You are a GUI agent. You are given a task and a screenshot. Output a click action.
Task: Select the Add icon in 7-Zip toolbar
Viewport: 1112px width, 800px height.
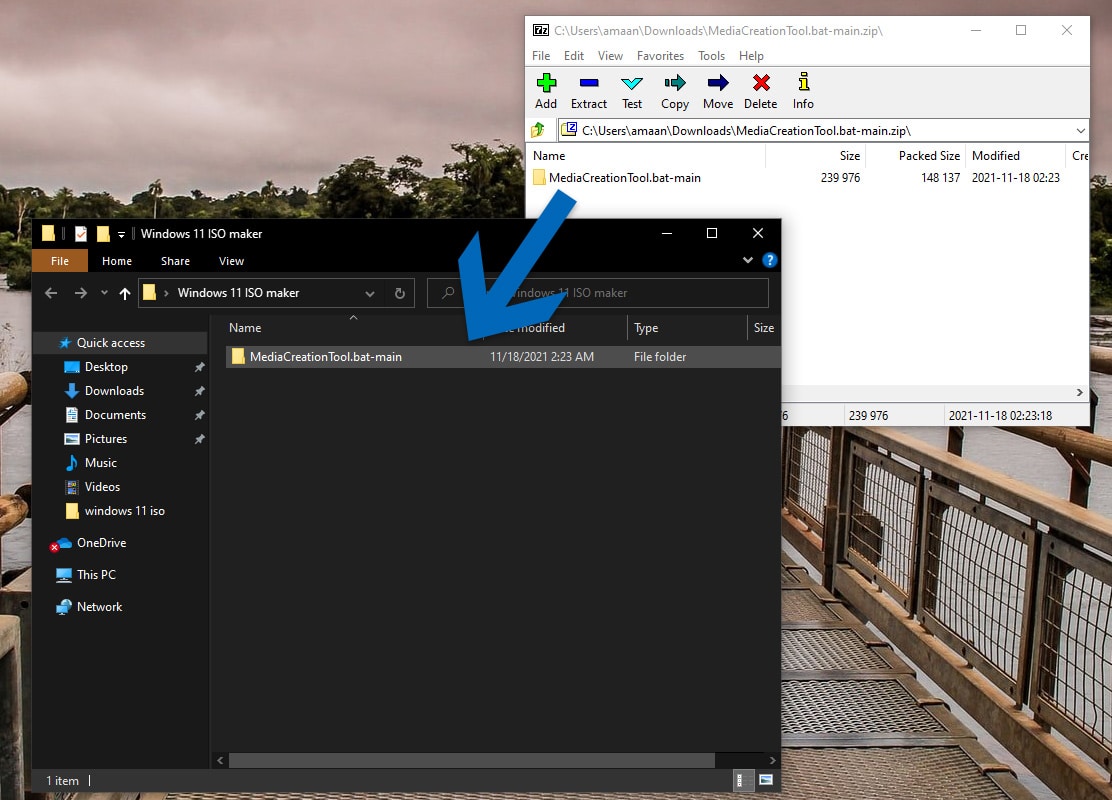(x=545, y=90)
